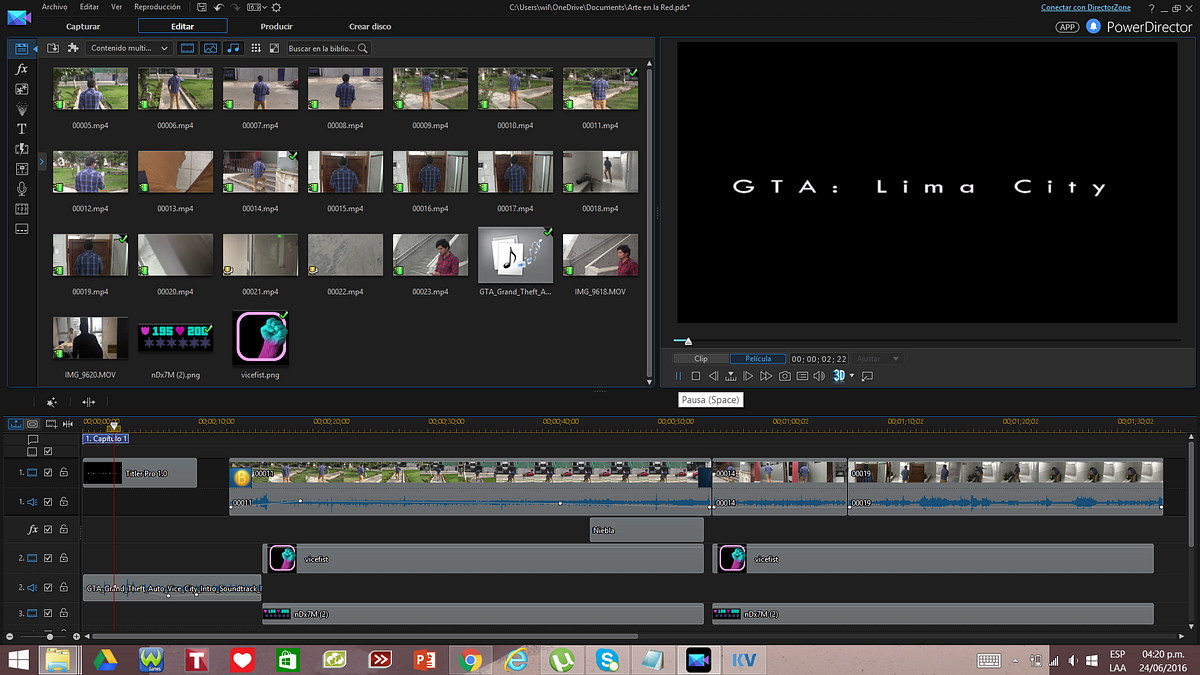Uncheck enable for fx track
1200x675 pixels.
point(48,529)
